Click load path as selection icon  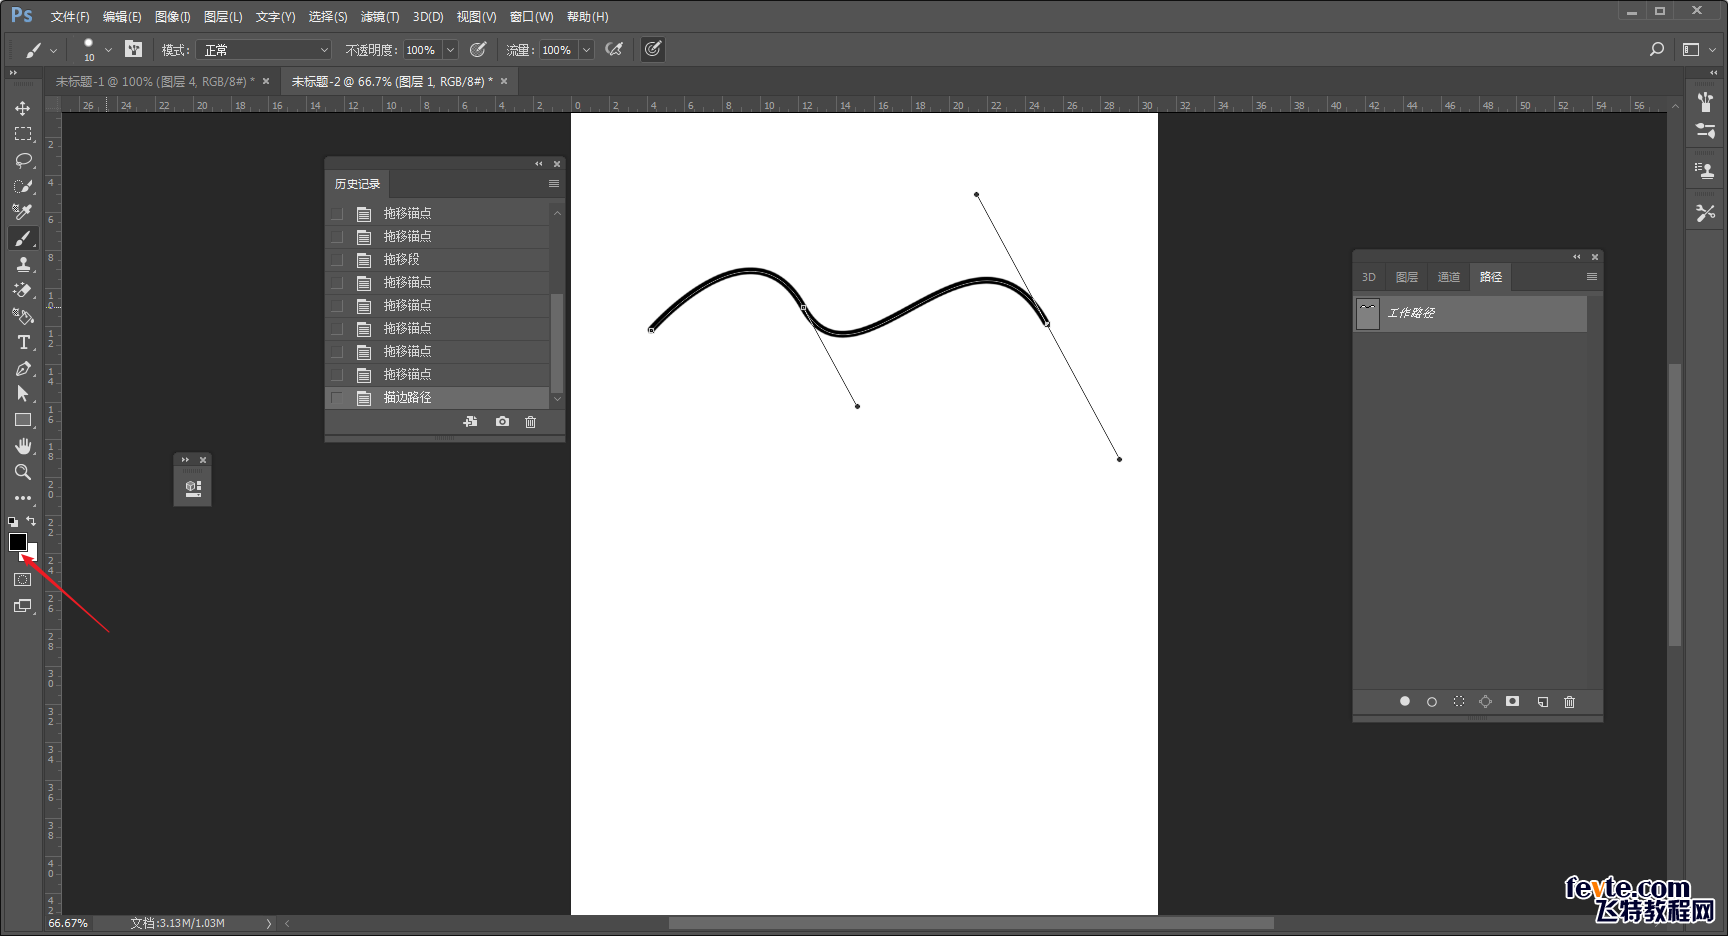pyautogui.click(x=1459, y=702)
